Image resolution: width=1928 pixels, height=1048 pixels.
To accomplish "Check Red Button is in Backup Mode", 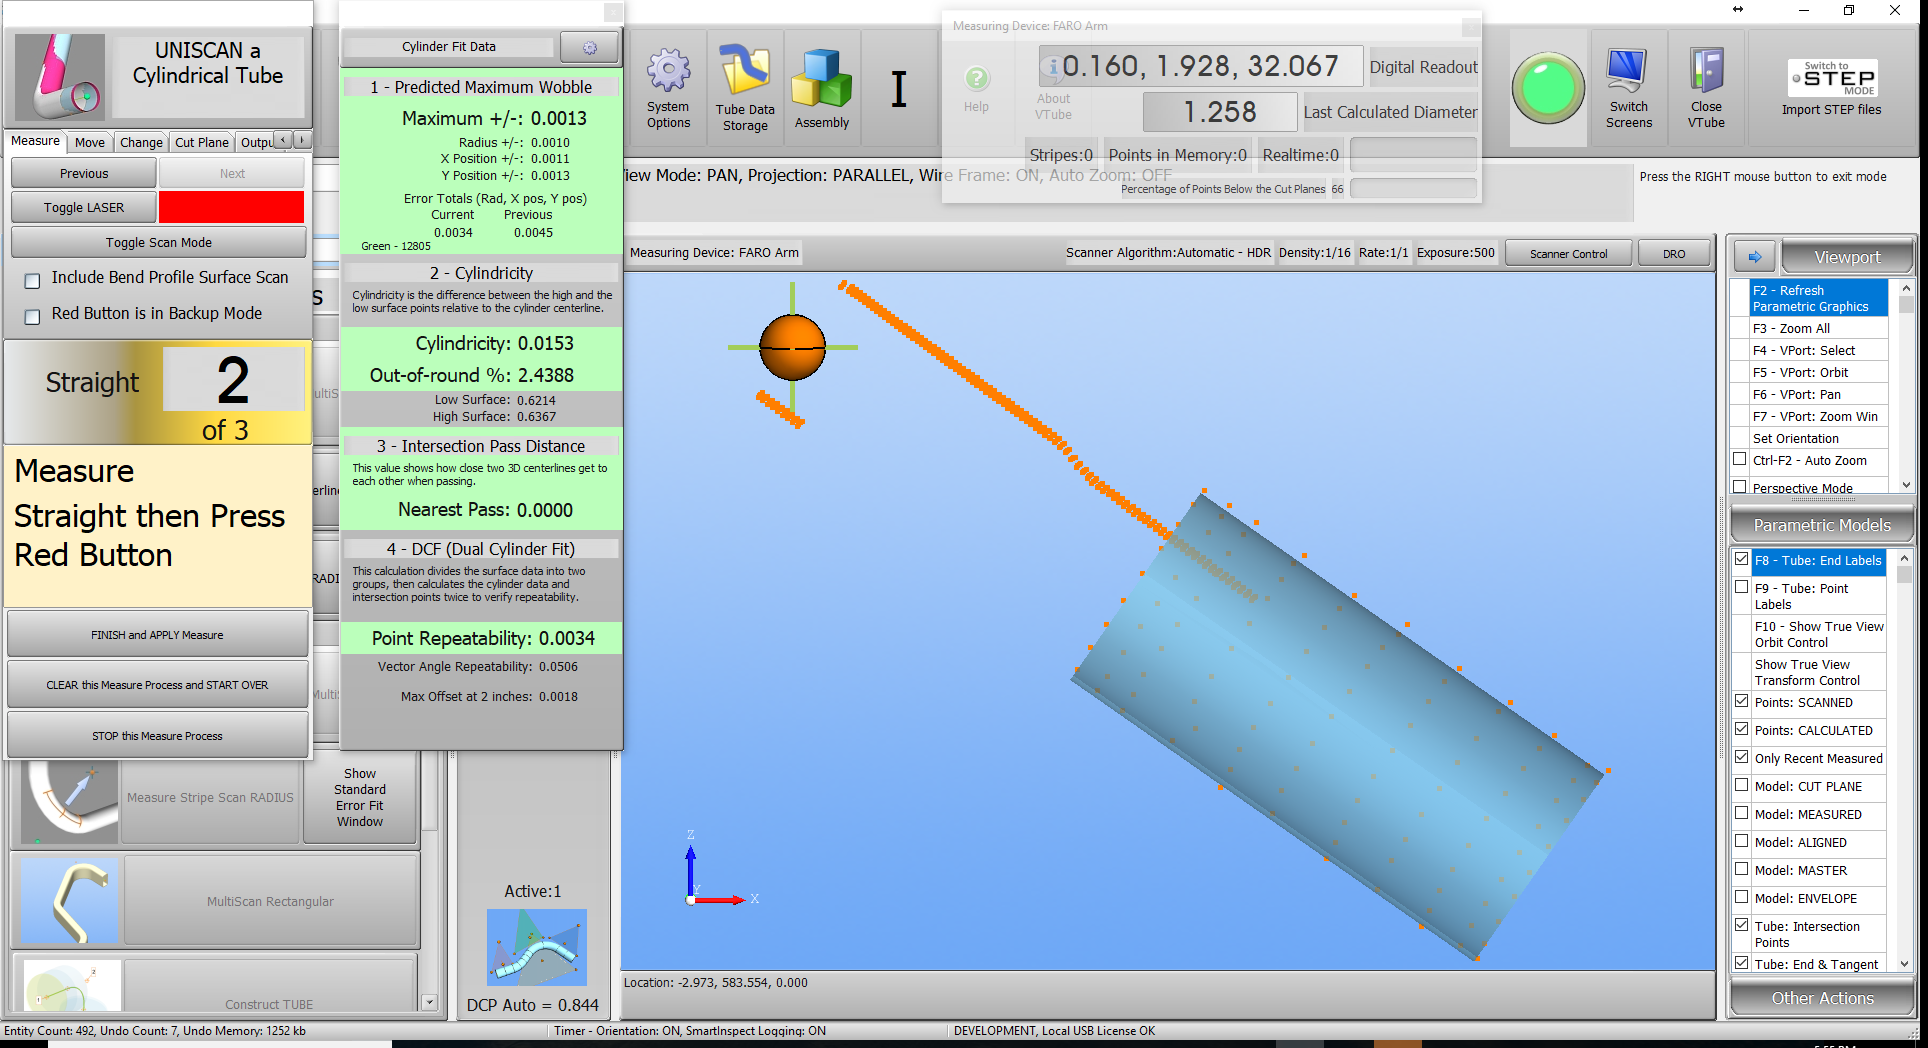I will click(33, 316).
